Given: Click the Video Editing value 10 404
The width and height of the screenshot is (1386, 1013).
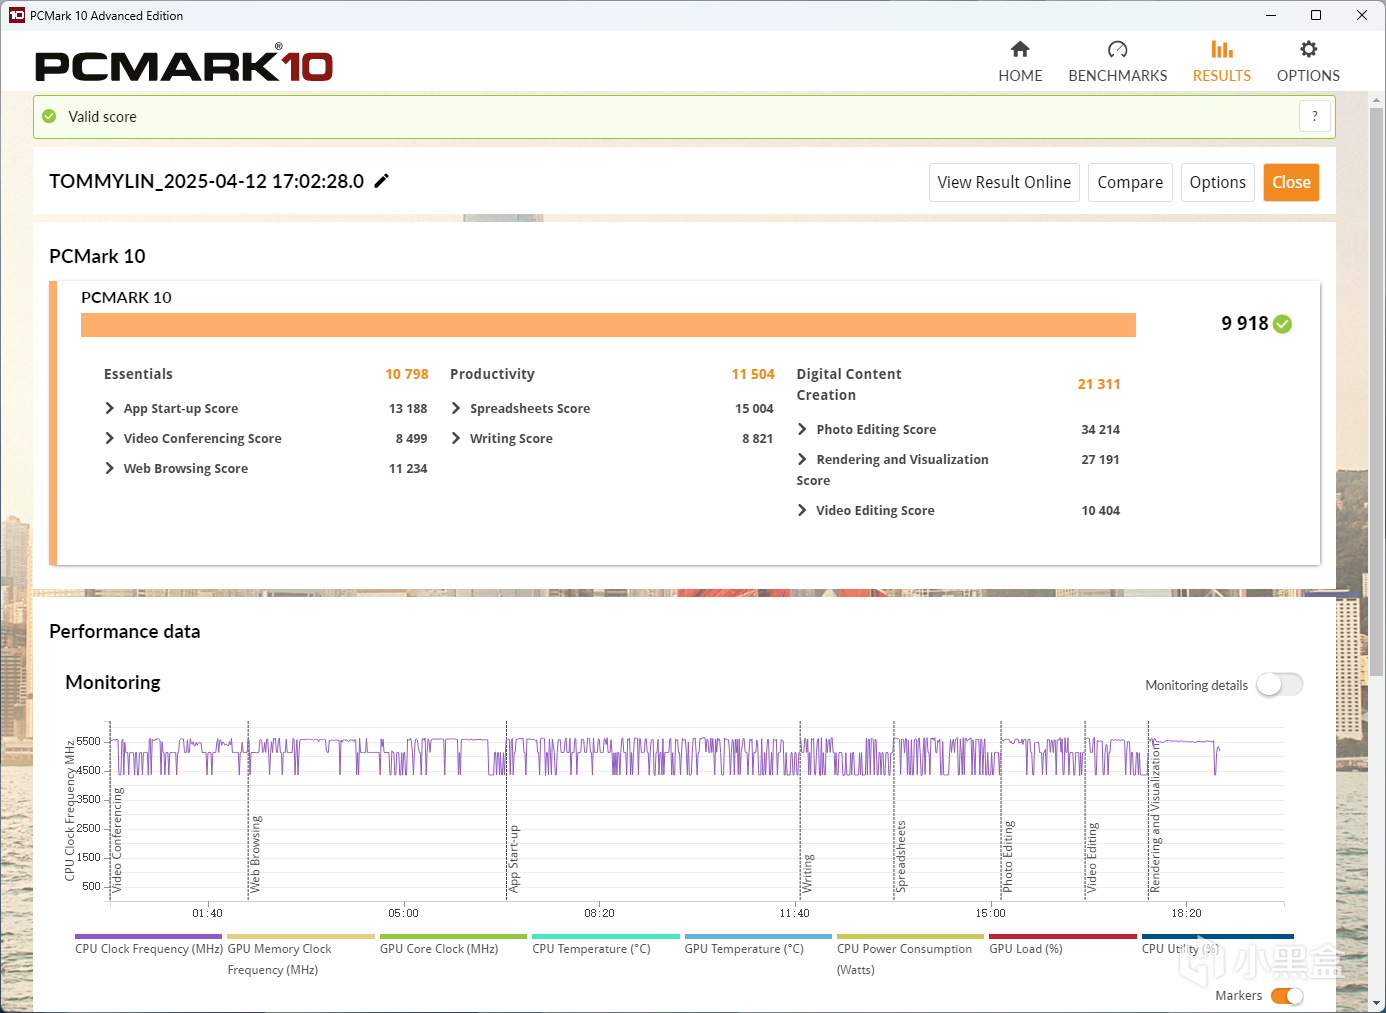Looking at the screenshot, I should coord(1100,511).
